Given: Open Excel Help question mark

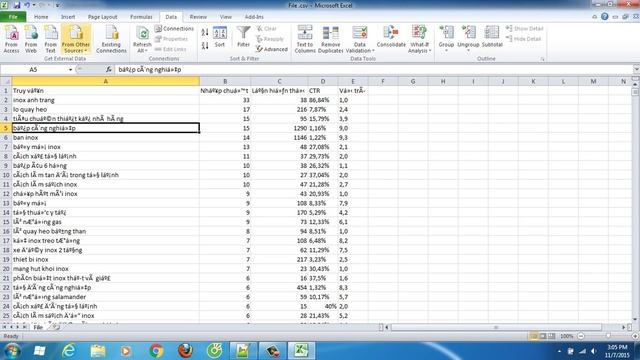Looking at the screenshot, I should (604, 17).
